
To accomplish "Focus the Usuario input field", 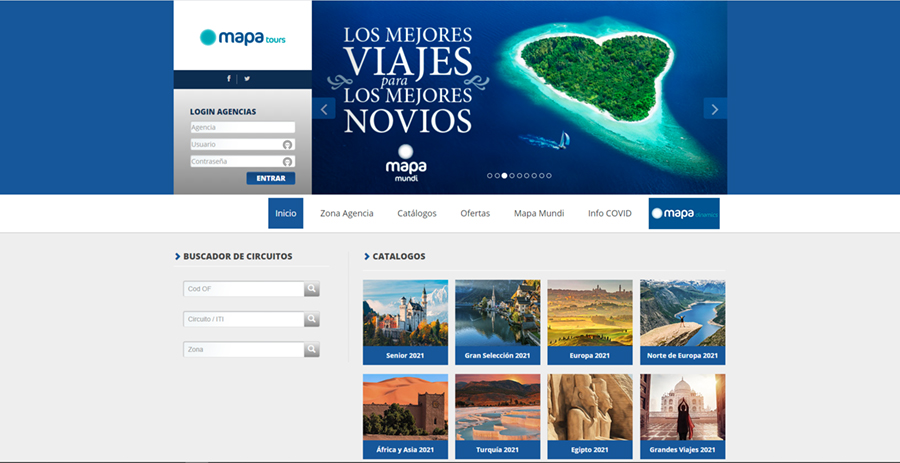I will (x=243, y=145).
